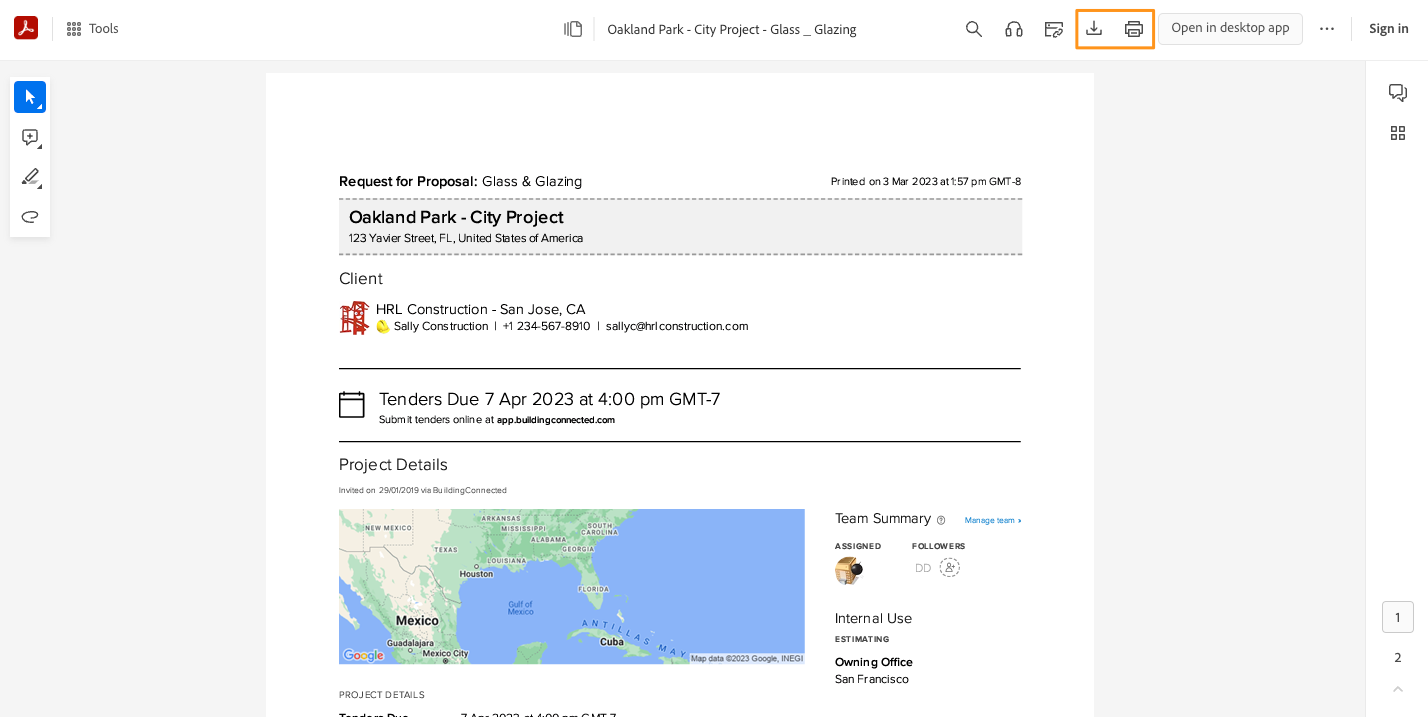Select the highlight pen tool
The width and height of the screenshot is (1428, 717).
point(30,177)
